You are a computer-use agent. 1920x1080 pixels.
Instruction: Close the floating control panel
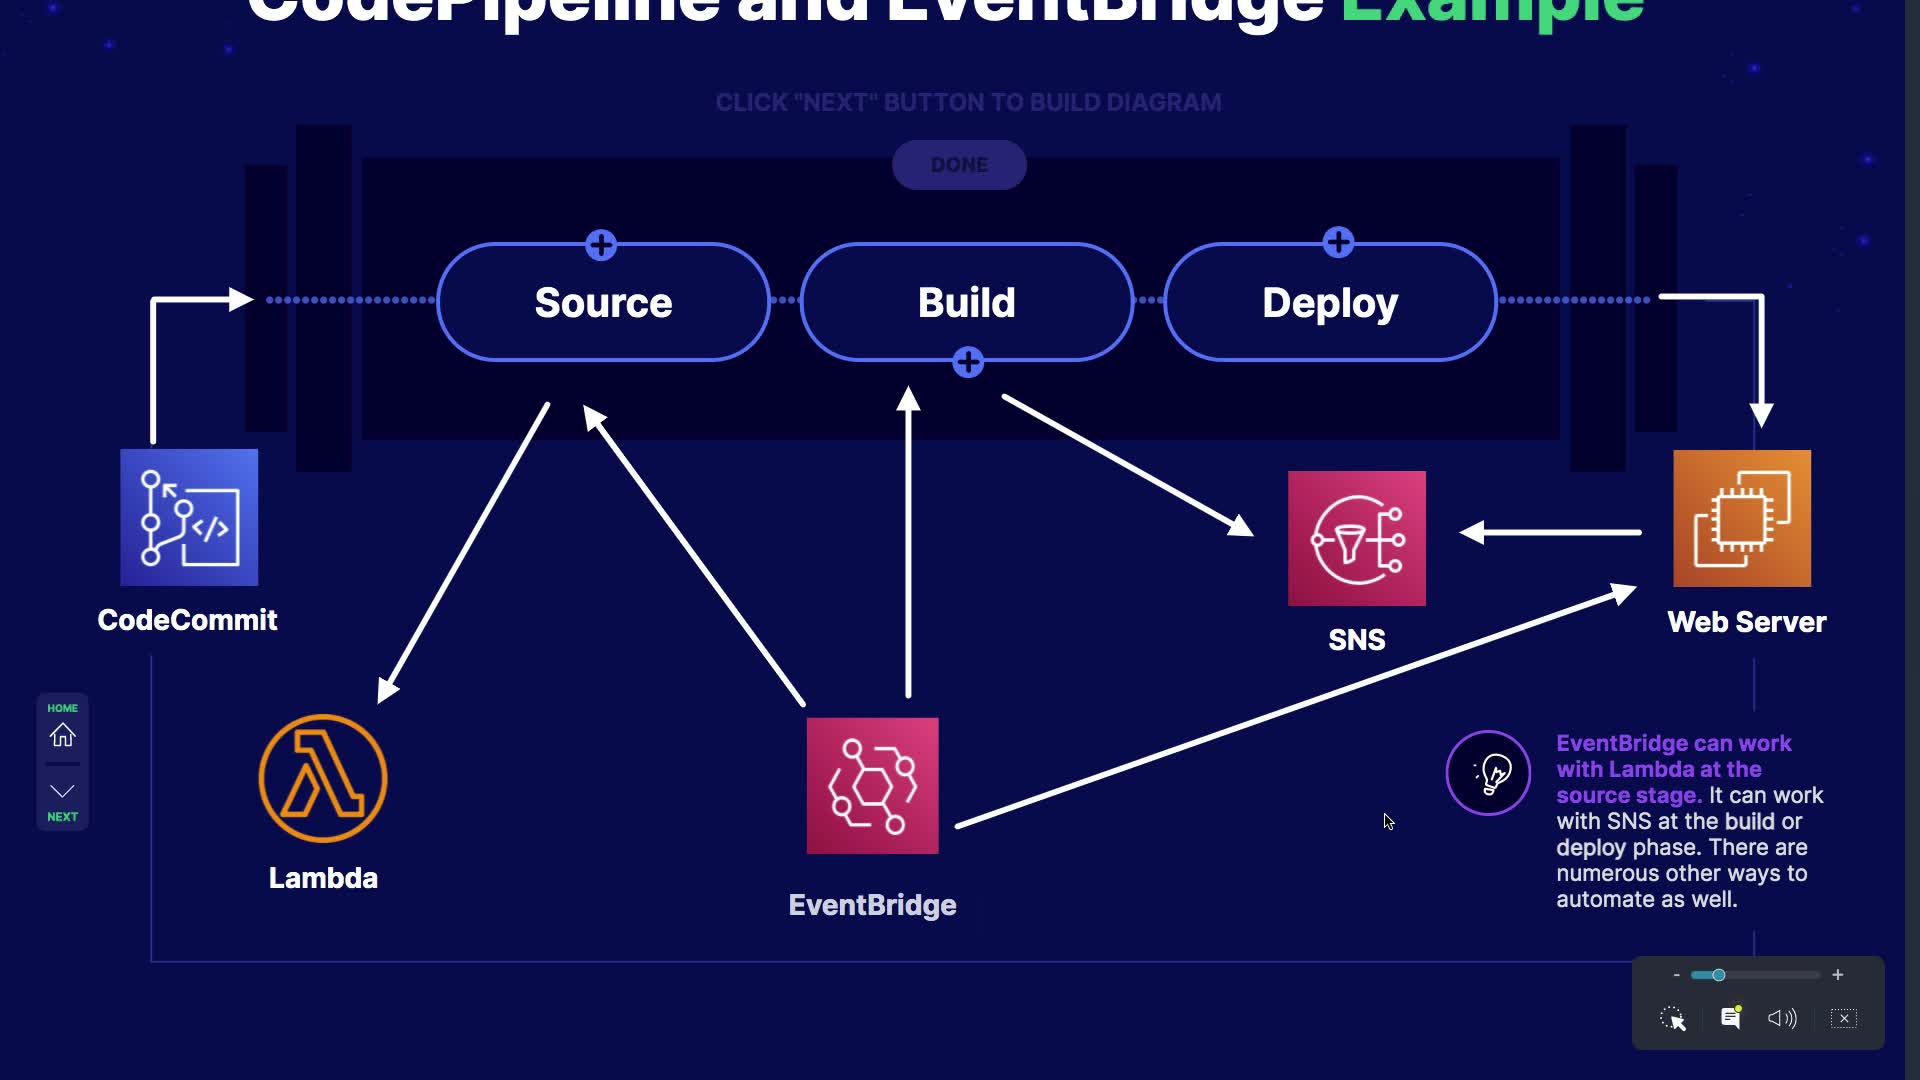(x=1844, y=1018)
